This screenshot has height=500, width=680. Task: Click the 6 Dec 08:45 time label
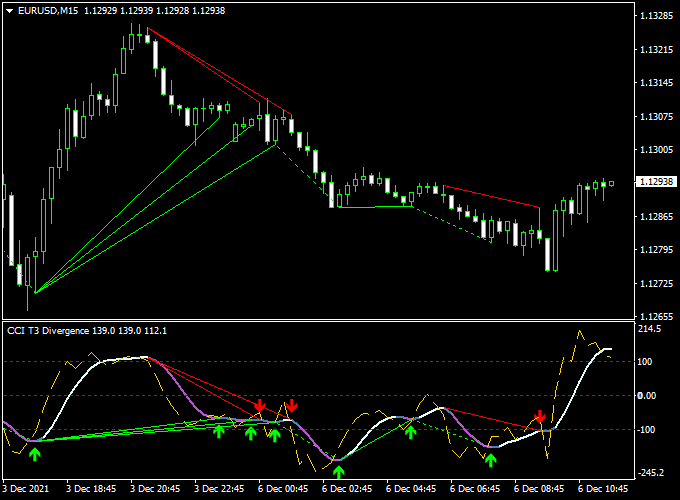[x=539, y=489]
